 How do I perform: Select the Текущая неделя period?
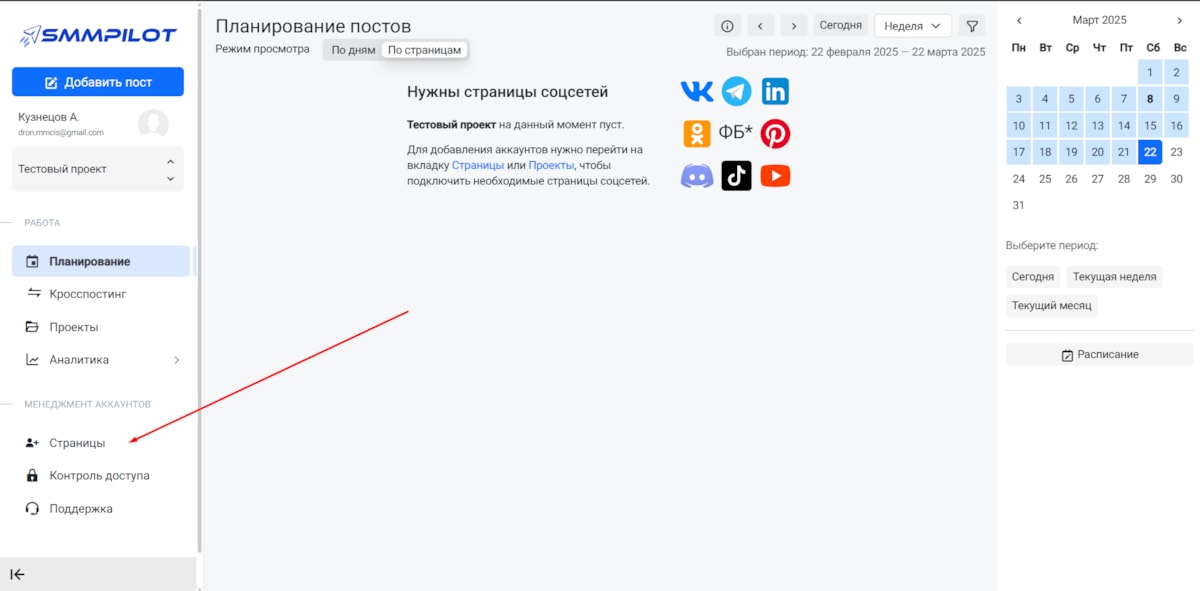coord(1114,277)
